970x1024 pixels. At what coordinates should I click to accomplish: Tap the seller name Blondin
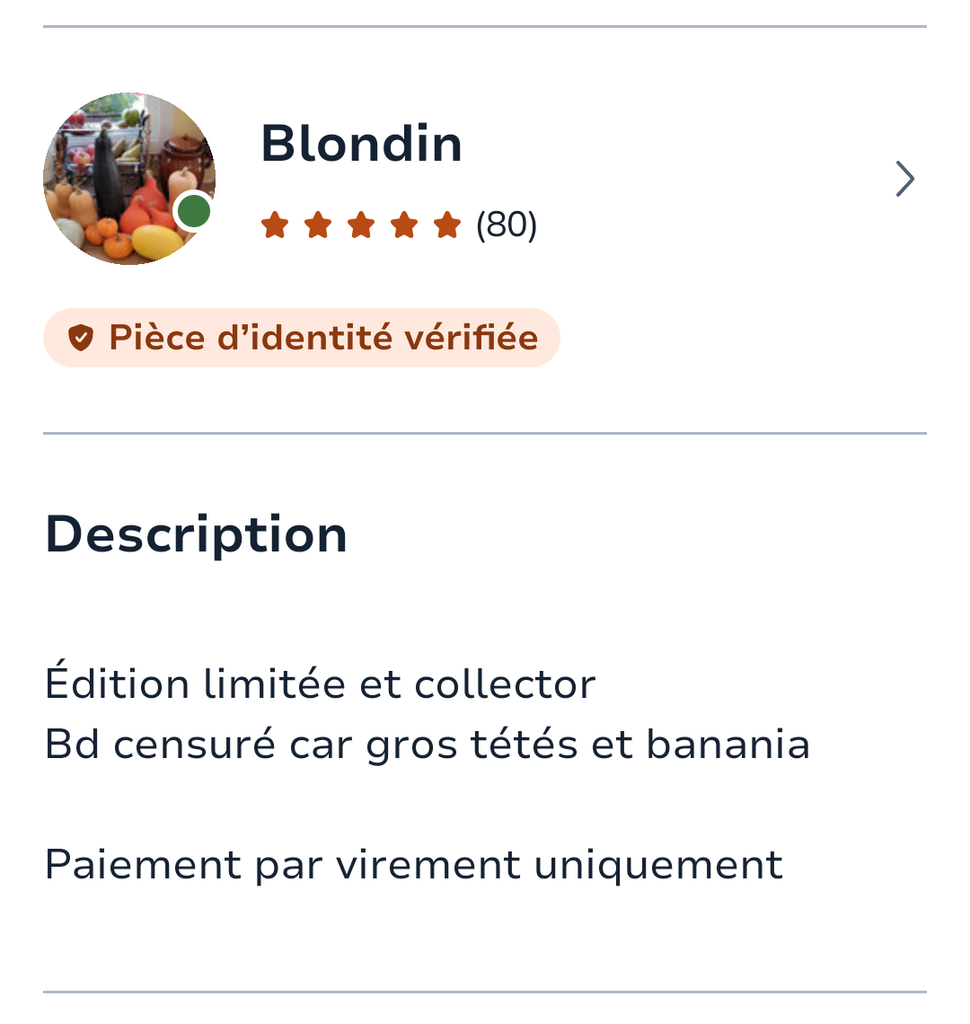pyautogui.click(x=361, y=144)
